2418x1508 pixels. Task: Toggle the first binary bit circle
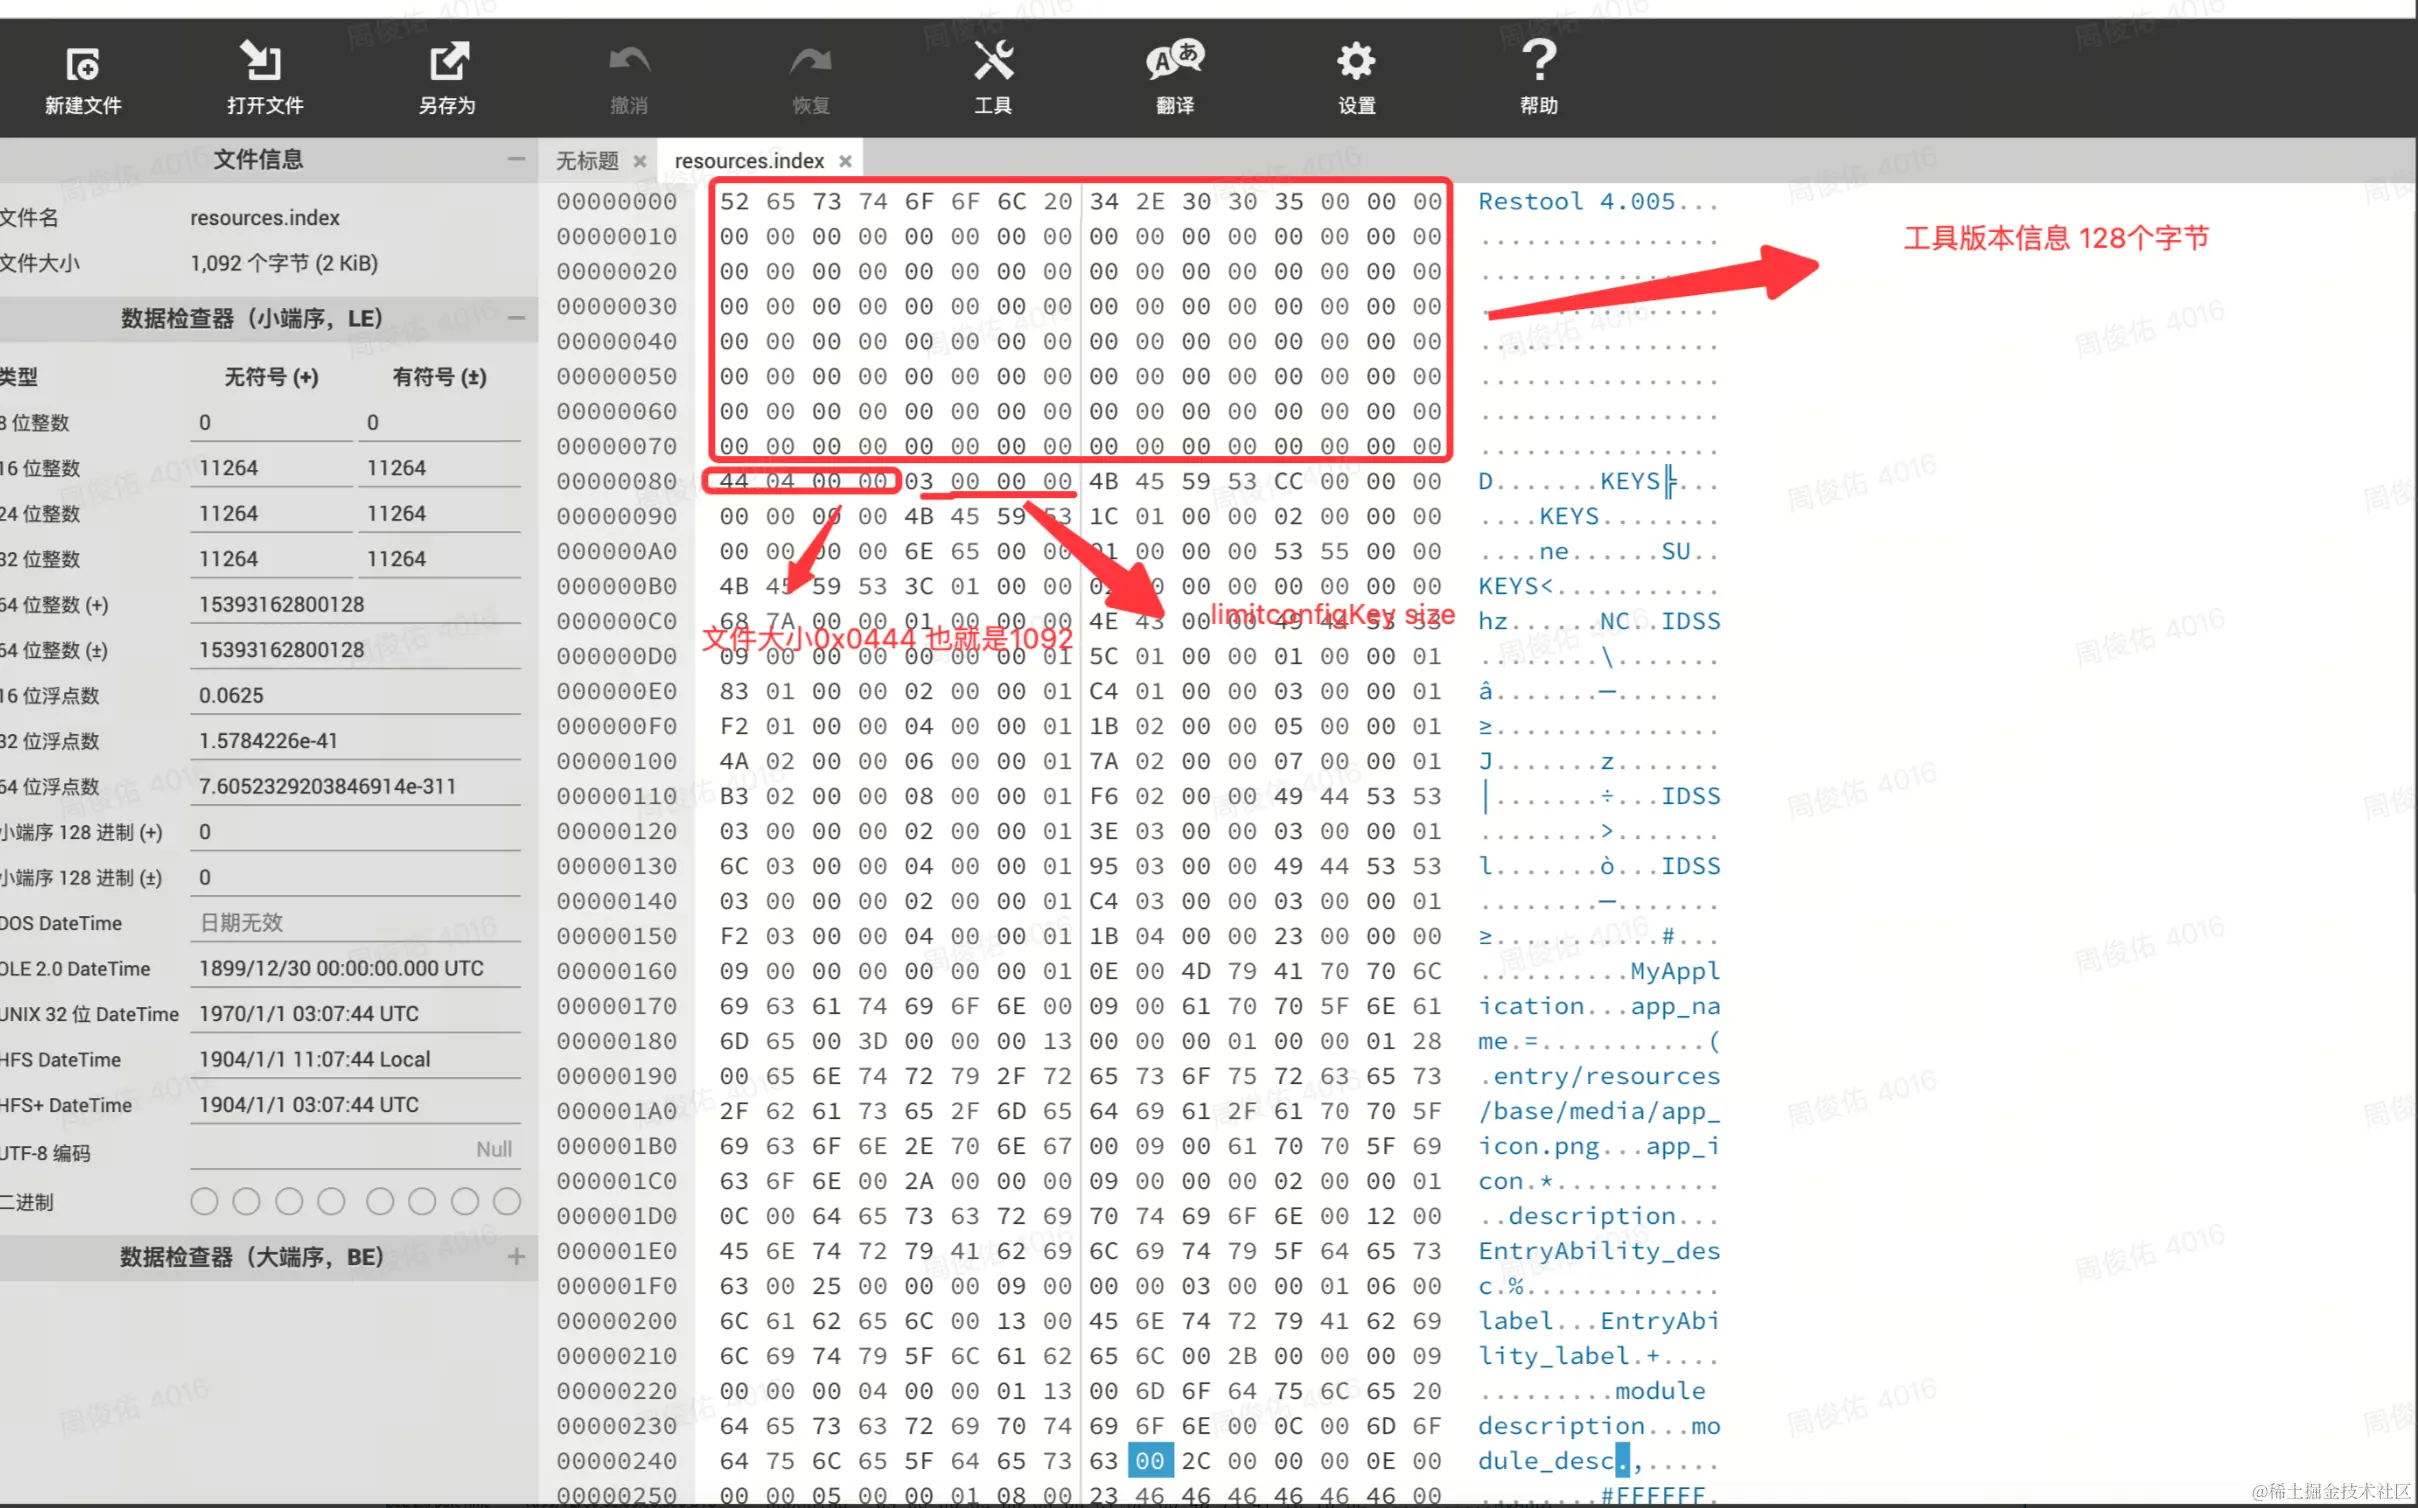[x=204, y=1201]
